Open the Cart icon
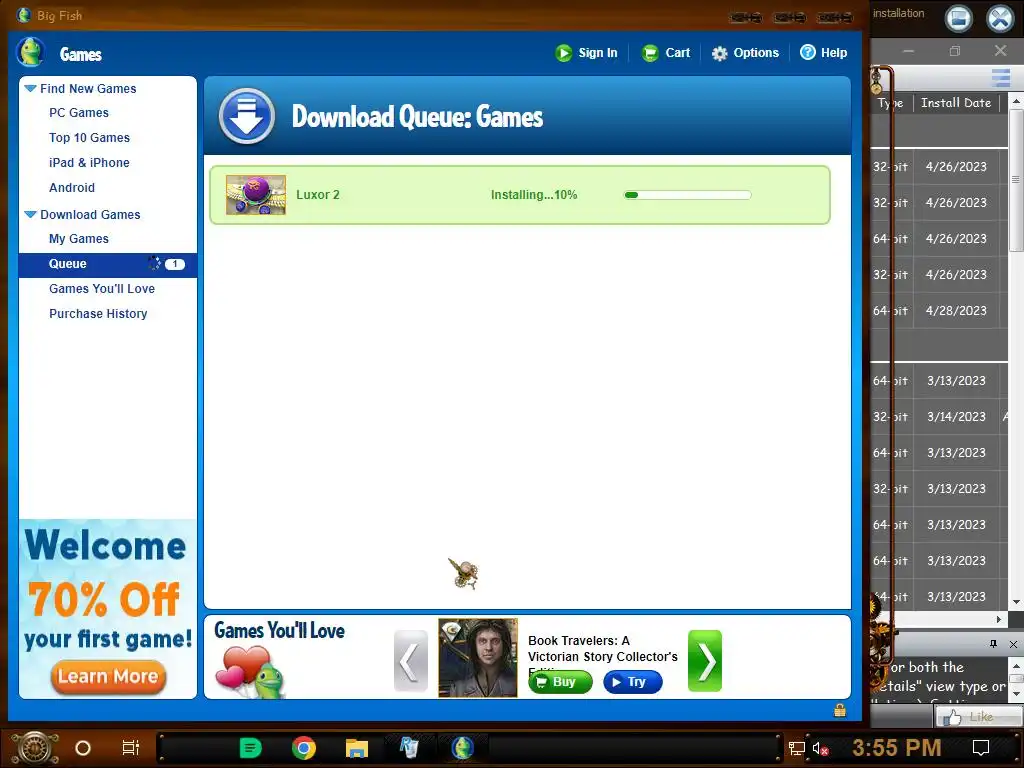 pos(650,53)
